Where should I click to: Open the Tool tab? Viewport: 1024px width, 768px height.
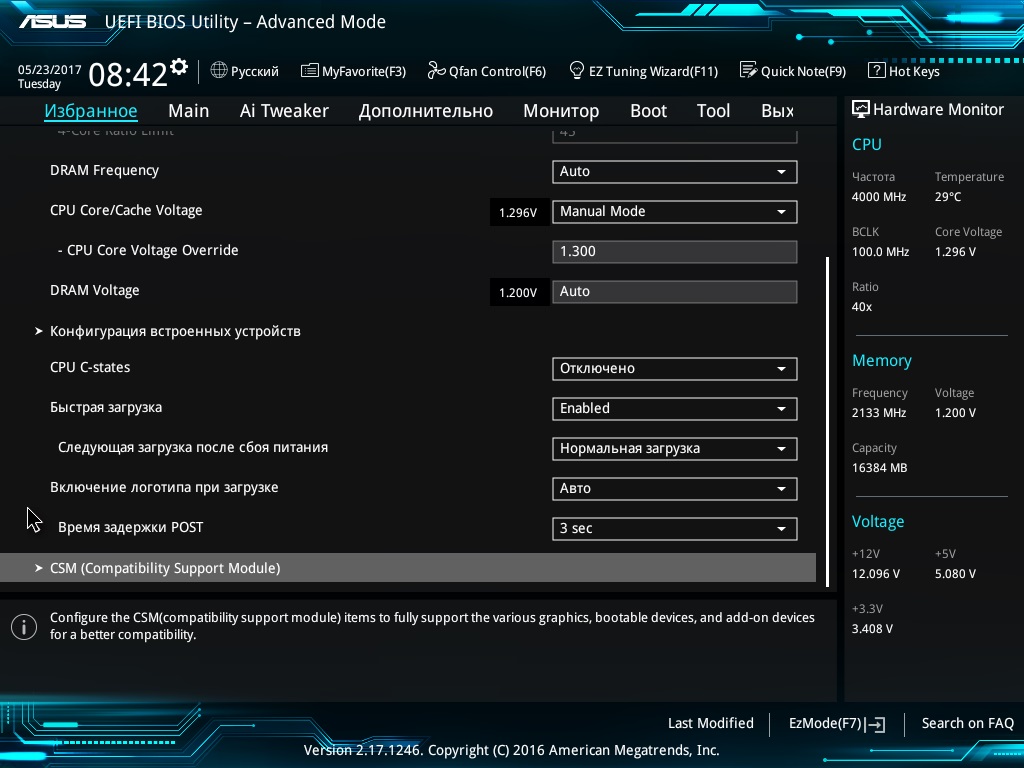(713, 111)
